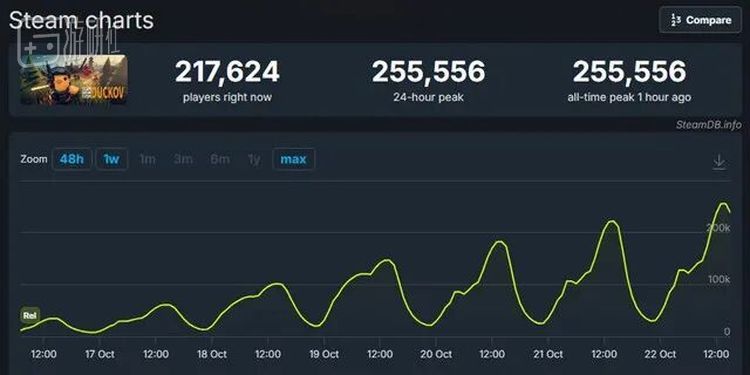This screenshot has height=375, width=750.
Task: Click the 200k y-axis label
Action: [718, 228]
